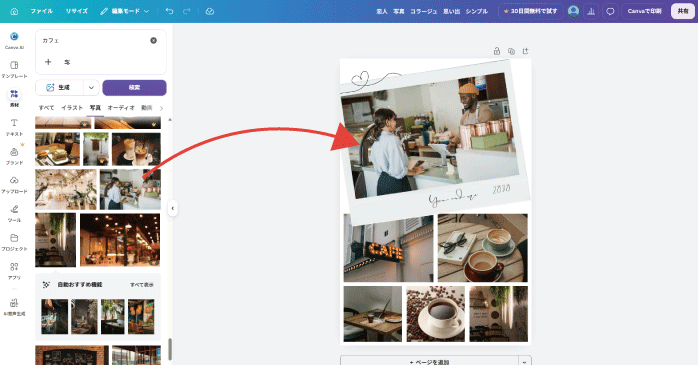Add new page icon above canvas
The height and width of the screenshot is (365, 698).
tap(525, 51)
